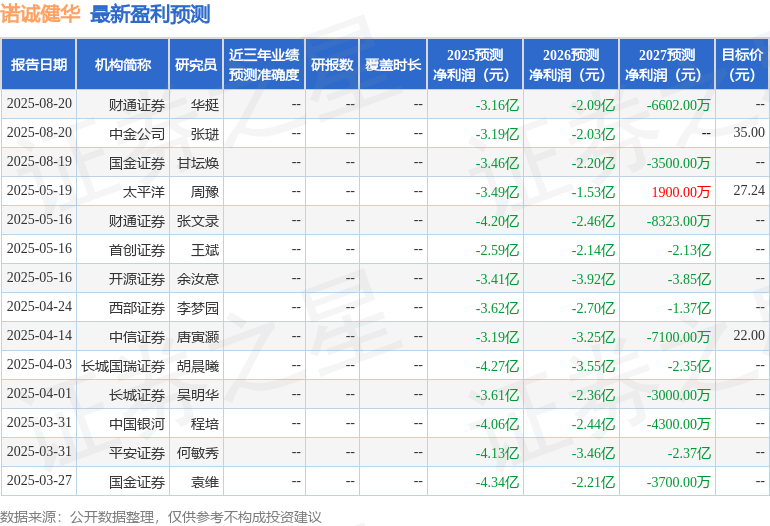Image resolution: width=770 pixels, height=526 pixels.
Task: Click 2025 forecast -2.59亿
Action: 497,250
